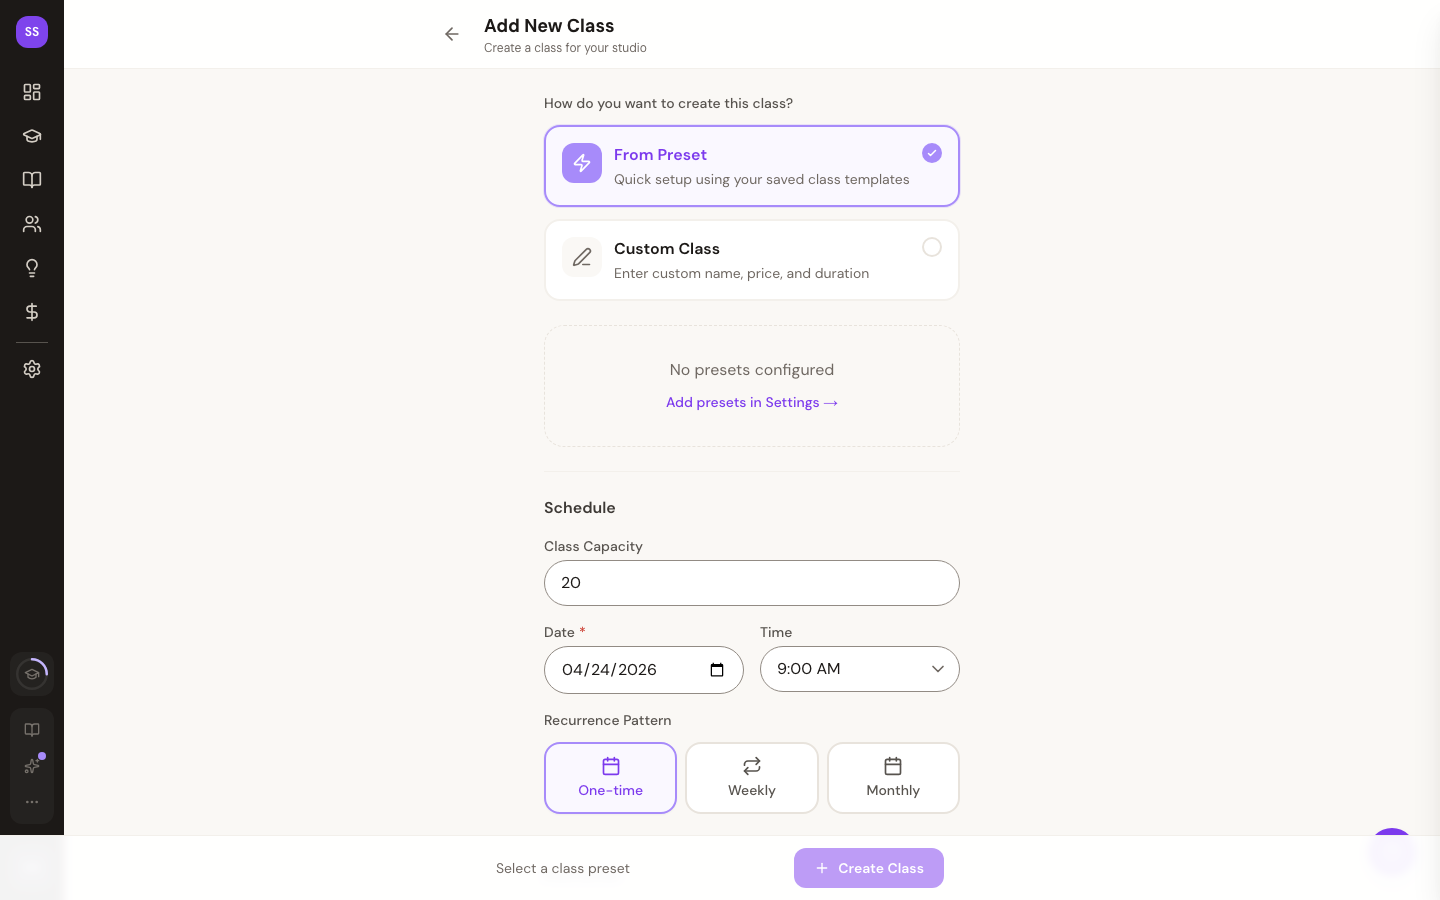
Task: Open the dollar sign payments icon
Action: (32, 312)
